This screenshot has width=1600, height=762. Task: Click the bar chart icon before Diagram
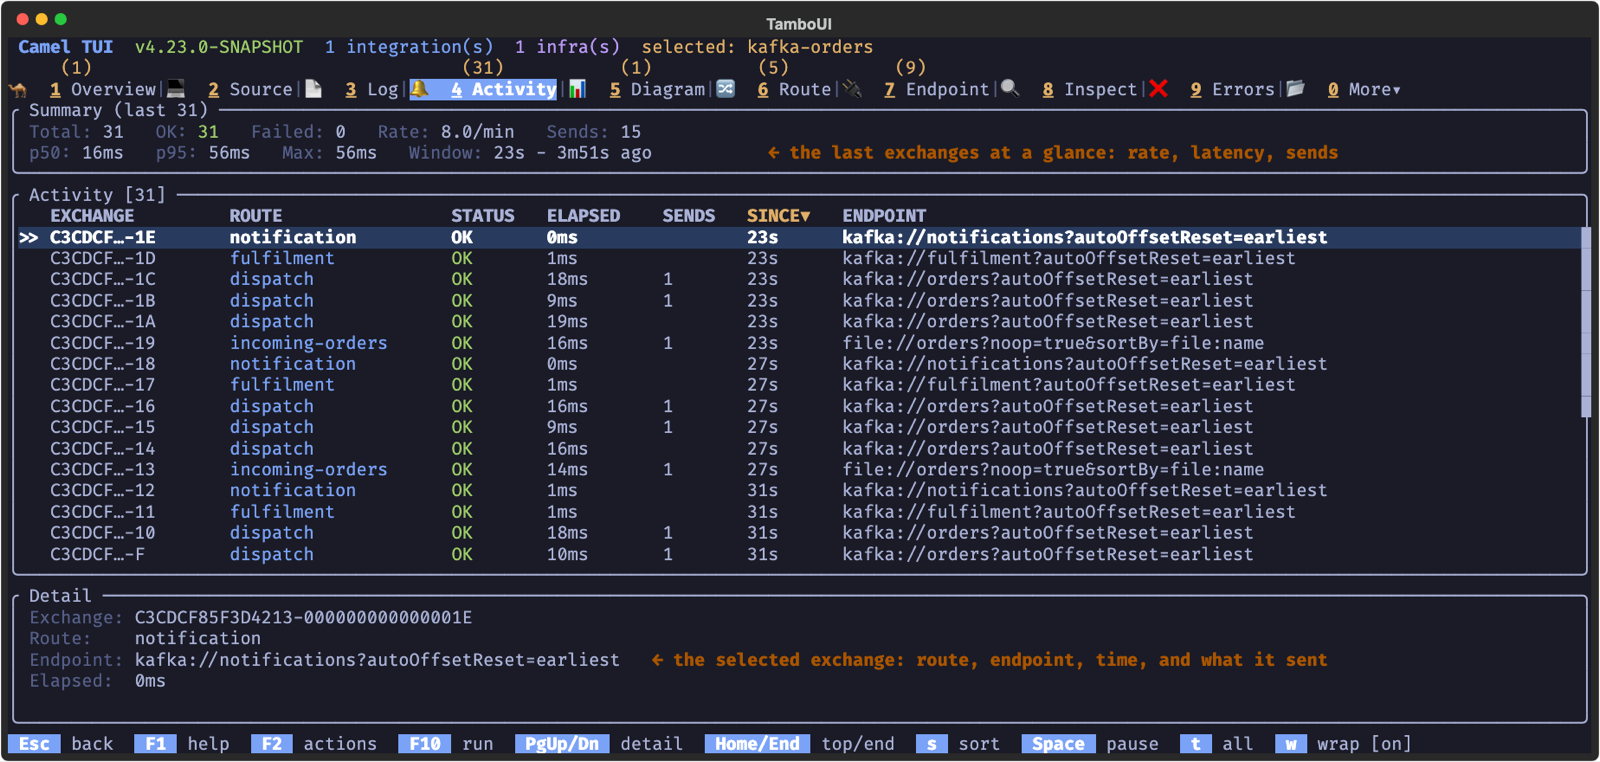click(577, 89)
